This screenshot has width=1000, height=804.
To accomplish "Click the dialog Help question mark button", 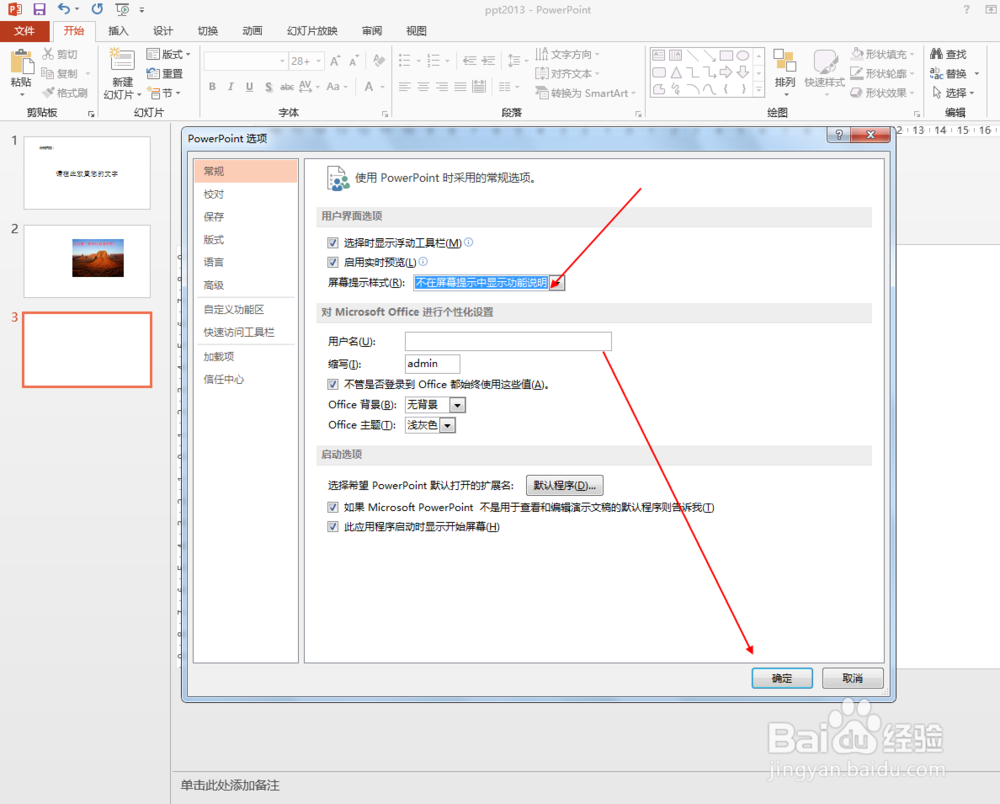I will [x=839, y=135].
